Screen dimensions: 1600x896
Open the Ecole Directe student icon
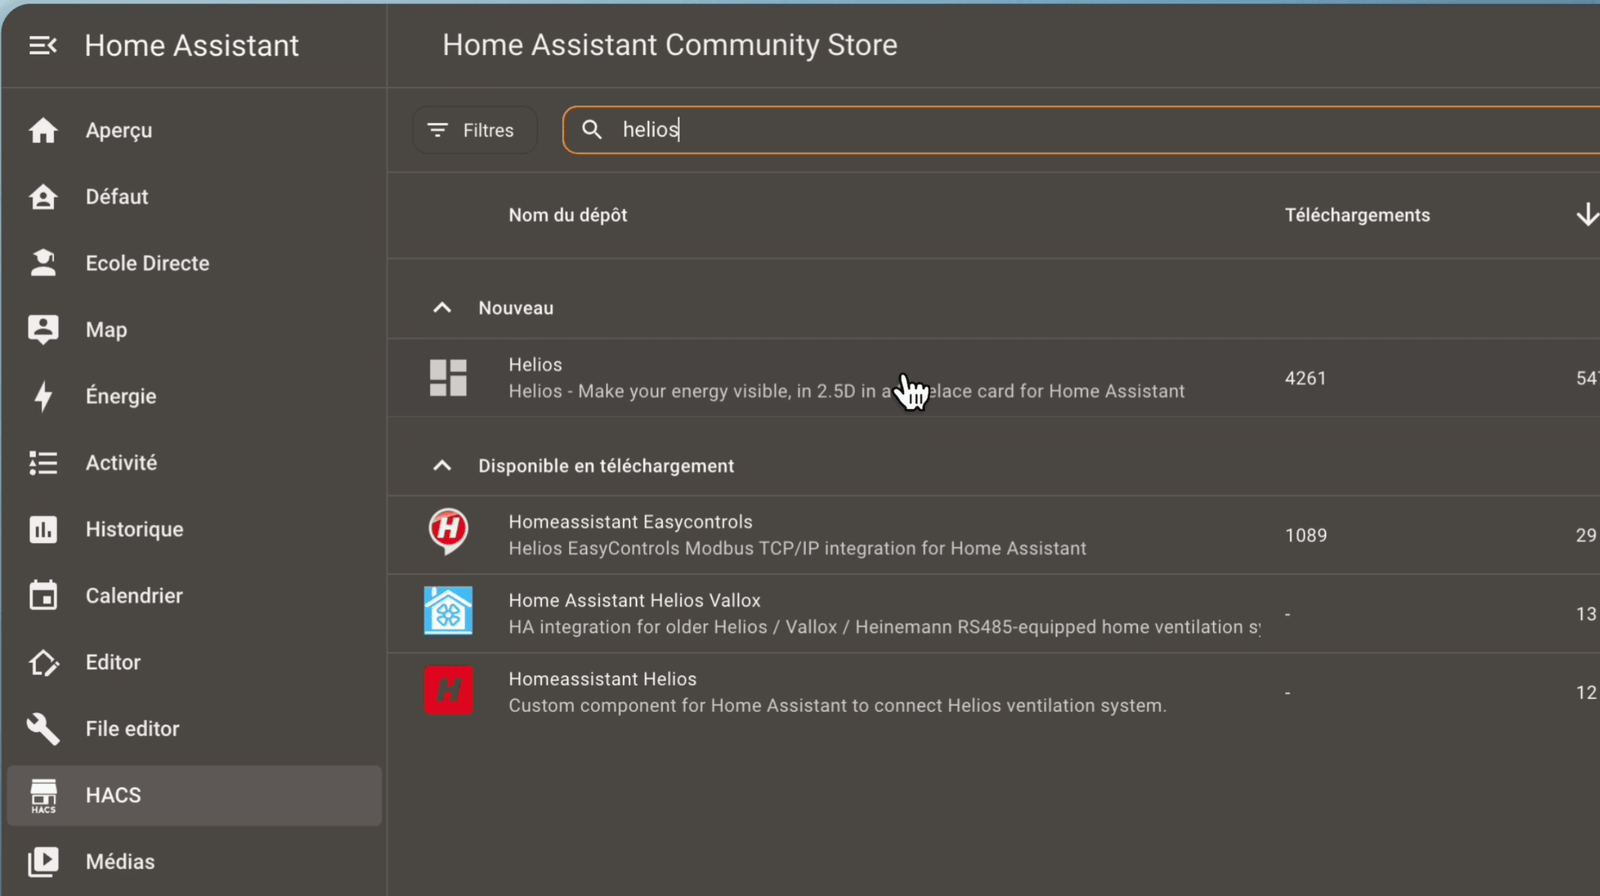(43, 263)
